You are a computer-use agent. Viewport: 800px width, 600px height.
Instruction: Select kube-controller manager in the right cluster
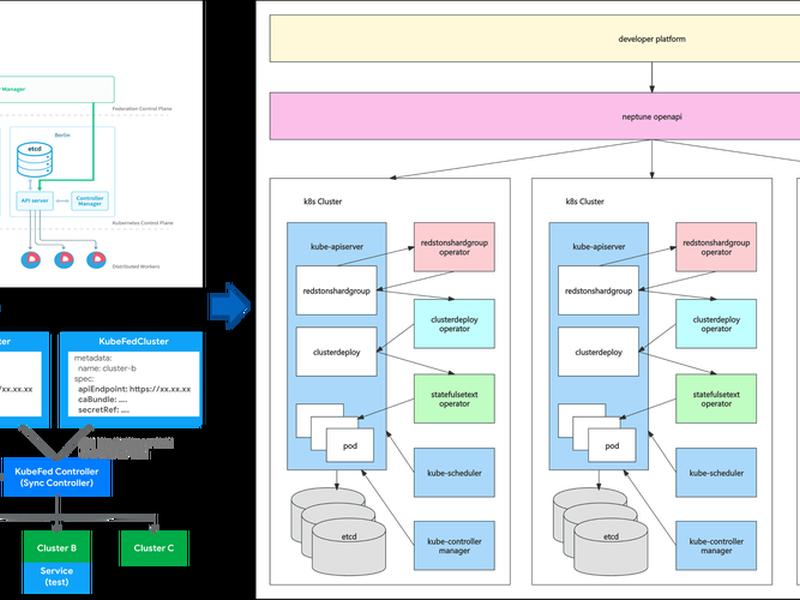(x=716, y=545)
